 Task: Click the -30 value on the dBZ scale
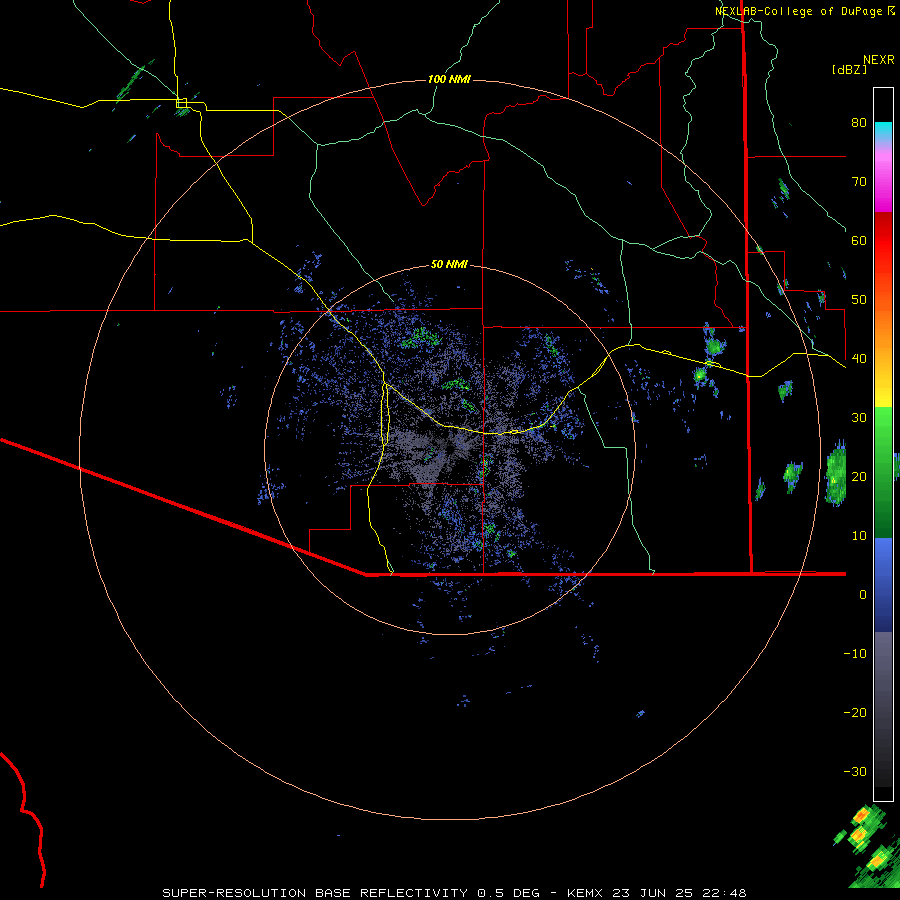click(855, 773)
